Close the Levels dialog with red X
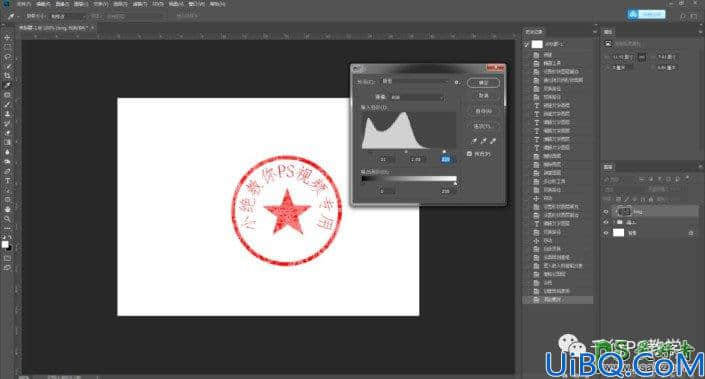 495,68
